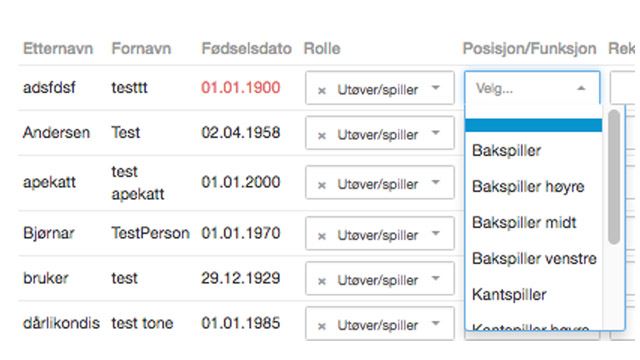Sort by Fødselsdato column header

[247, 49]
